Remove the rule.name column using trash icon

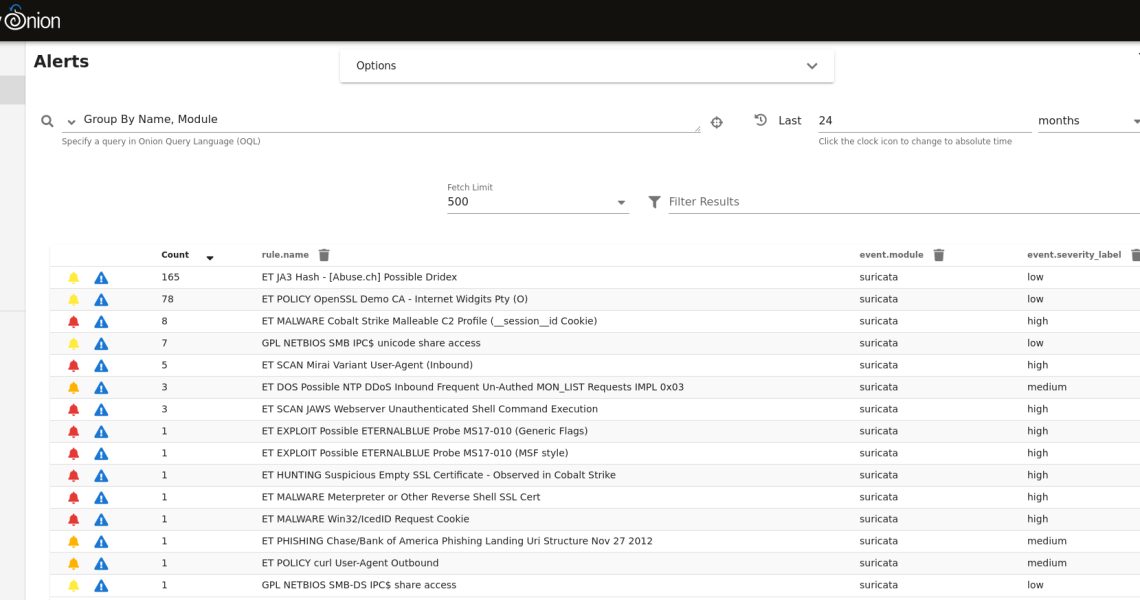324,255
